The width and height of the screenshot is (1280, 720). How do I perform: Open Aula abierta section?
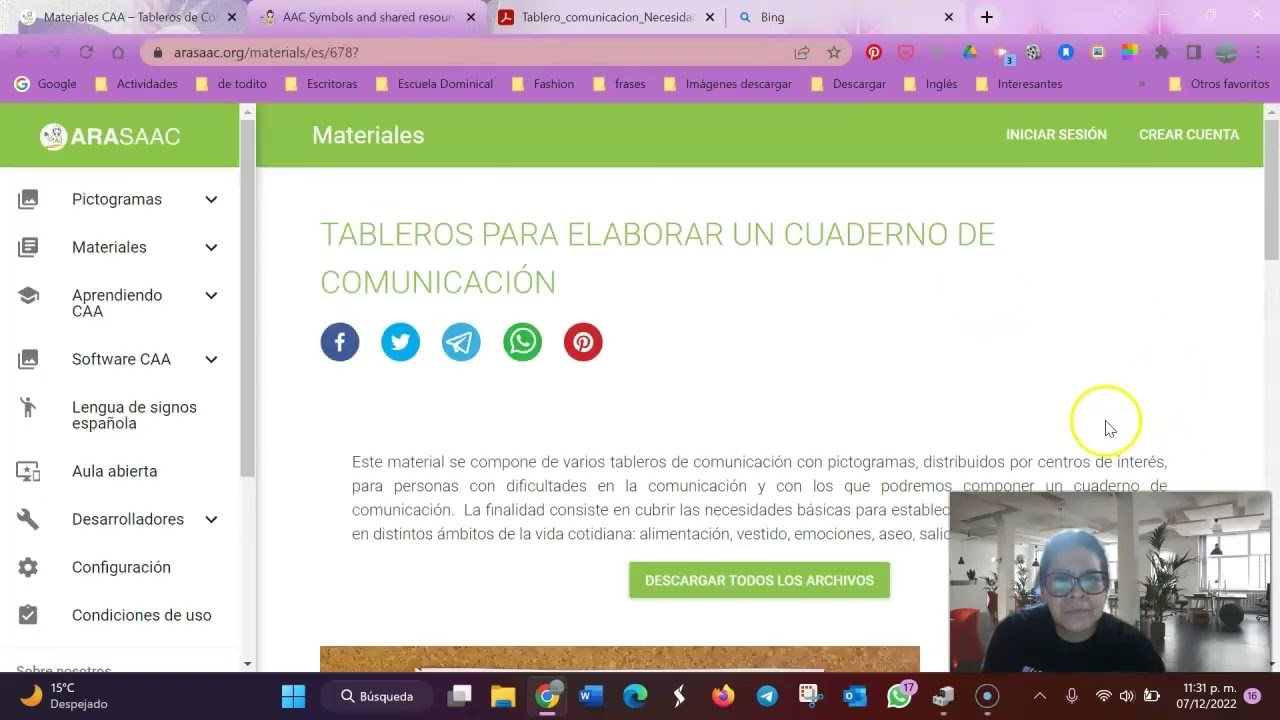114,471
